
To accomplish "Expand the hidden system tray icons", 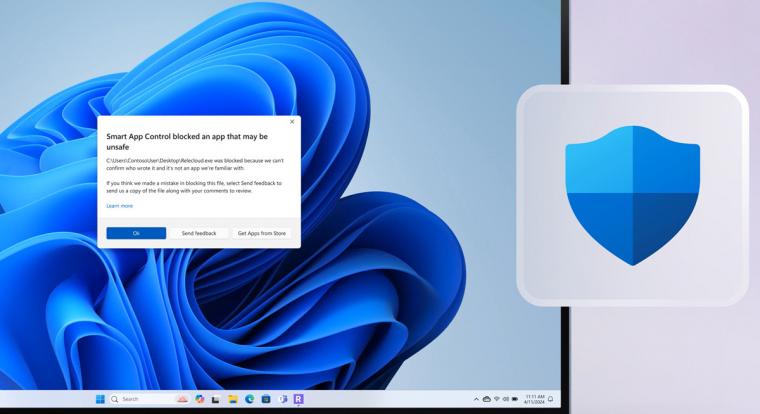I will click(476, 399).
